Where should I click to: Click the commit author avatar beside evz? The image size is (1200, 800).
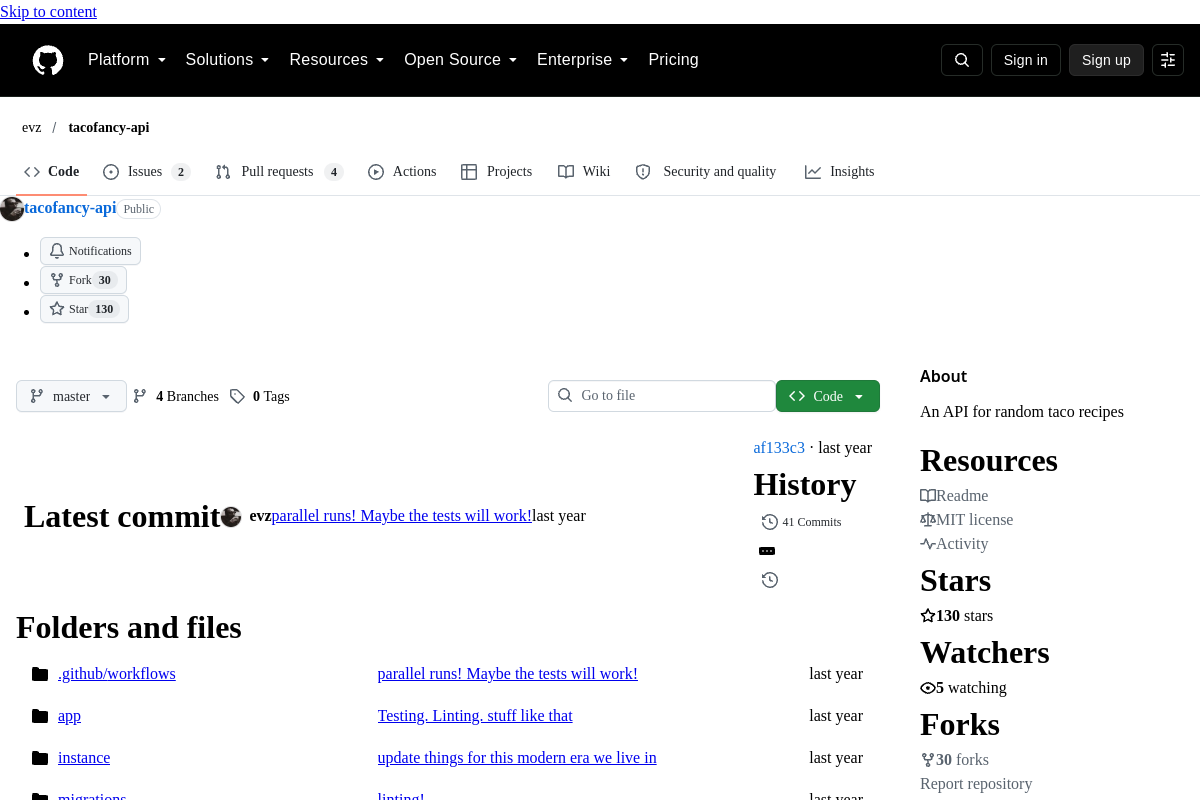[231, 517]
